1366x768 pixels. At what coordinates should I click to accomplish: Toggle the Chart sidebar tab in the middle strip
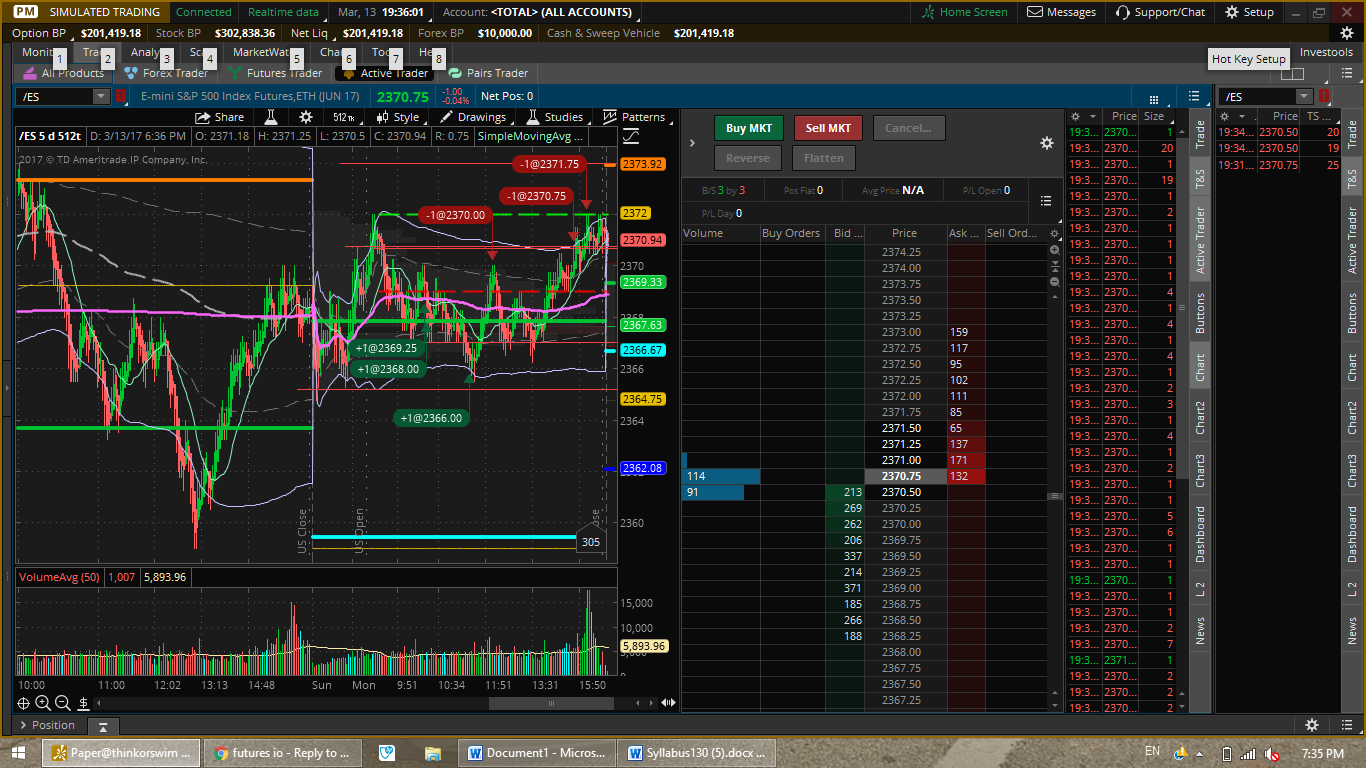coord(1200,367)
